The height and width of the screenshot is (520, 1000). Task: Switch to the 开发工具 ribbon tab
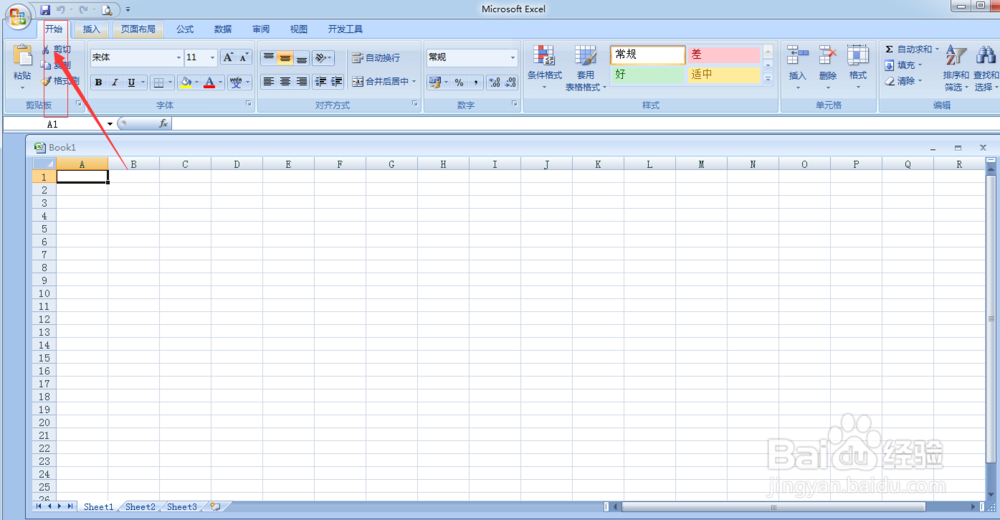coord(345,29)
